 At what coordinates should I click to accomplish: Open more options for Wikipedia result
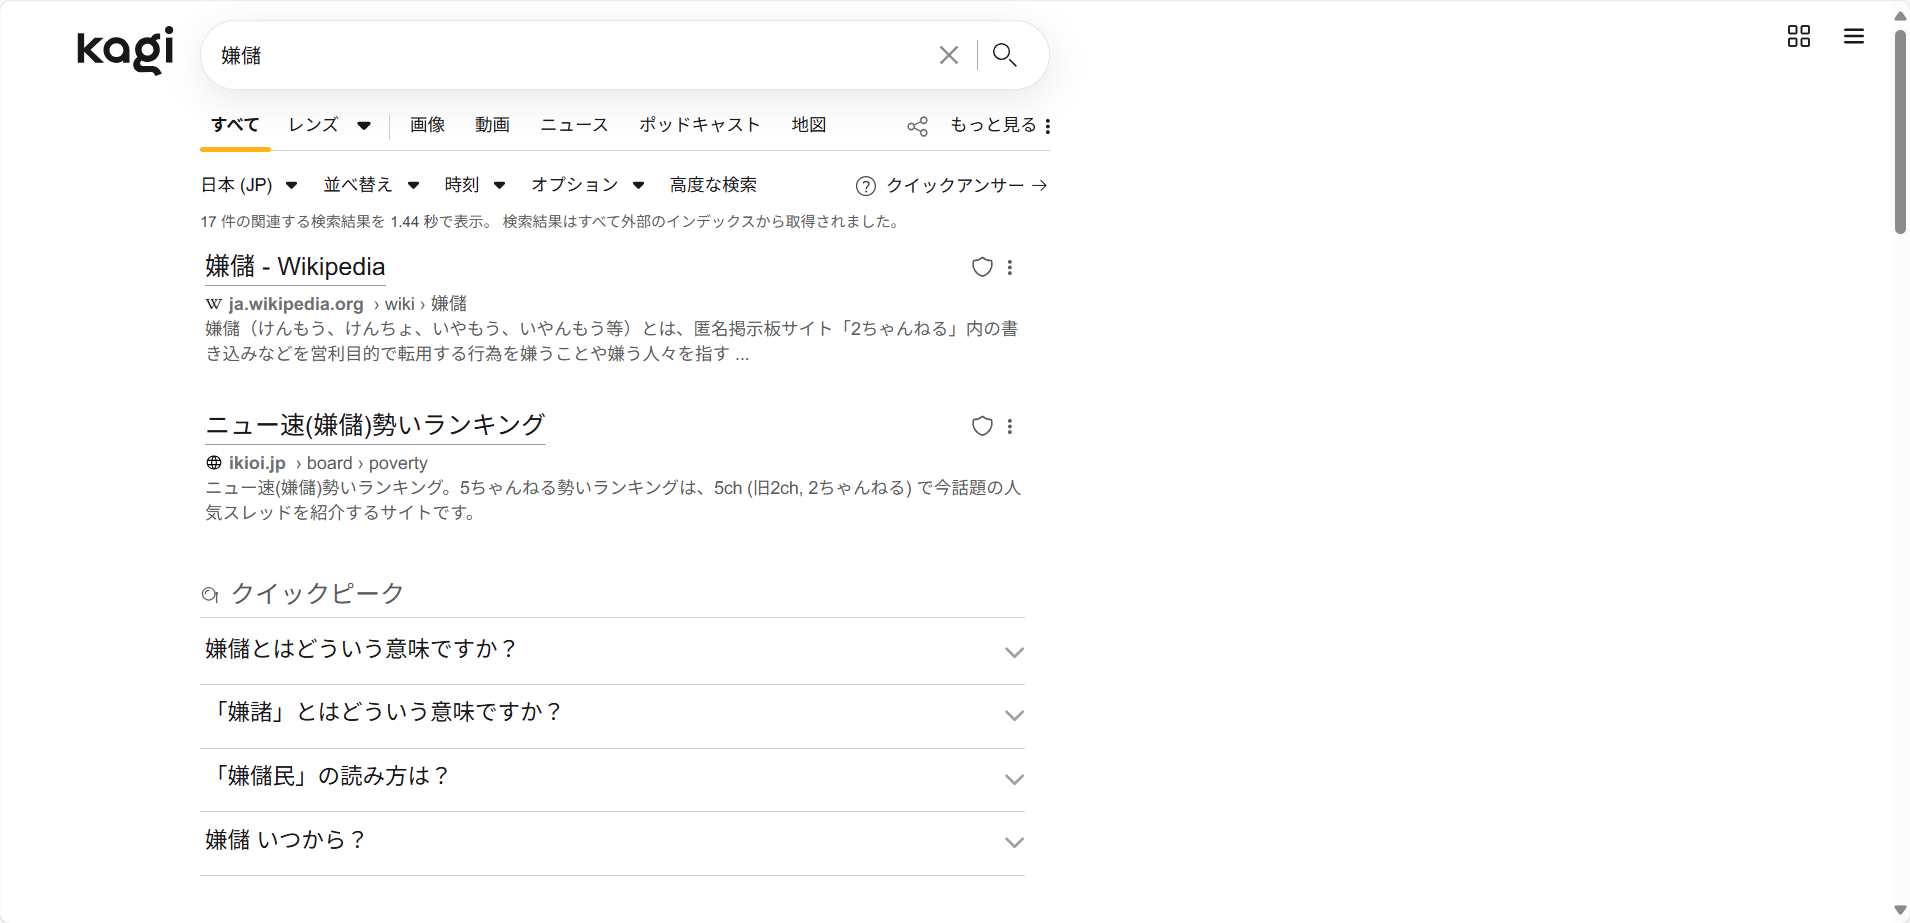[x=1010, y=267]
